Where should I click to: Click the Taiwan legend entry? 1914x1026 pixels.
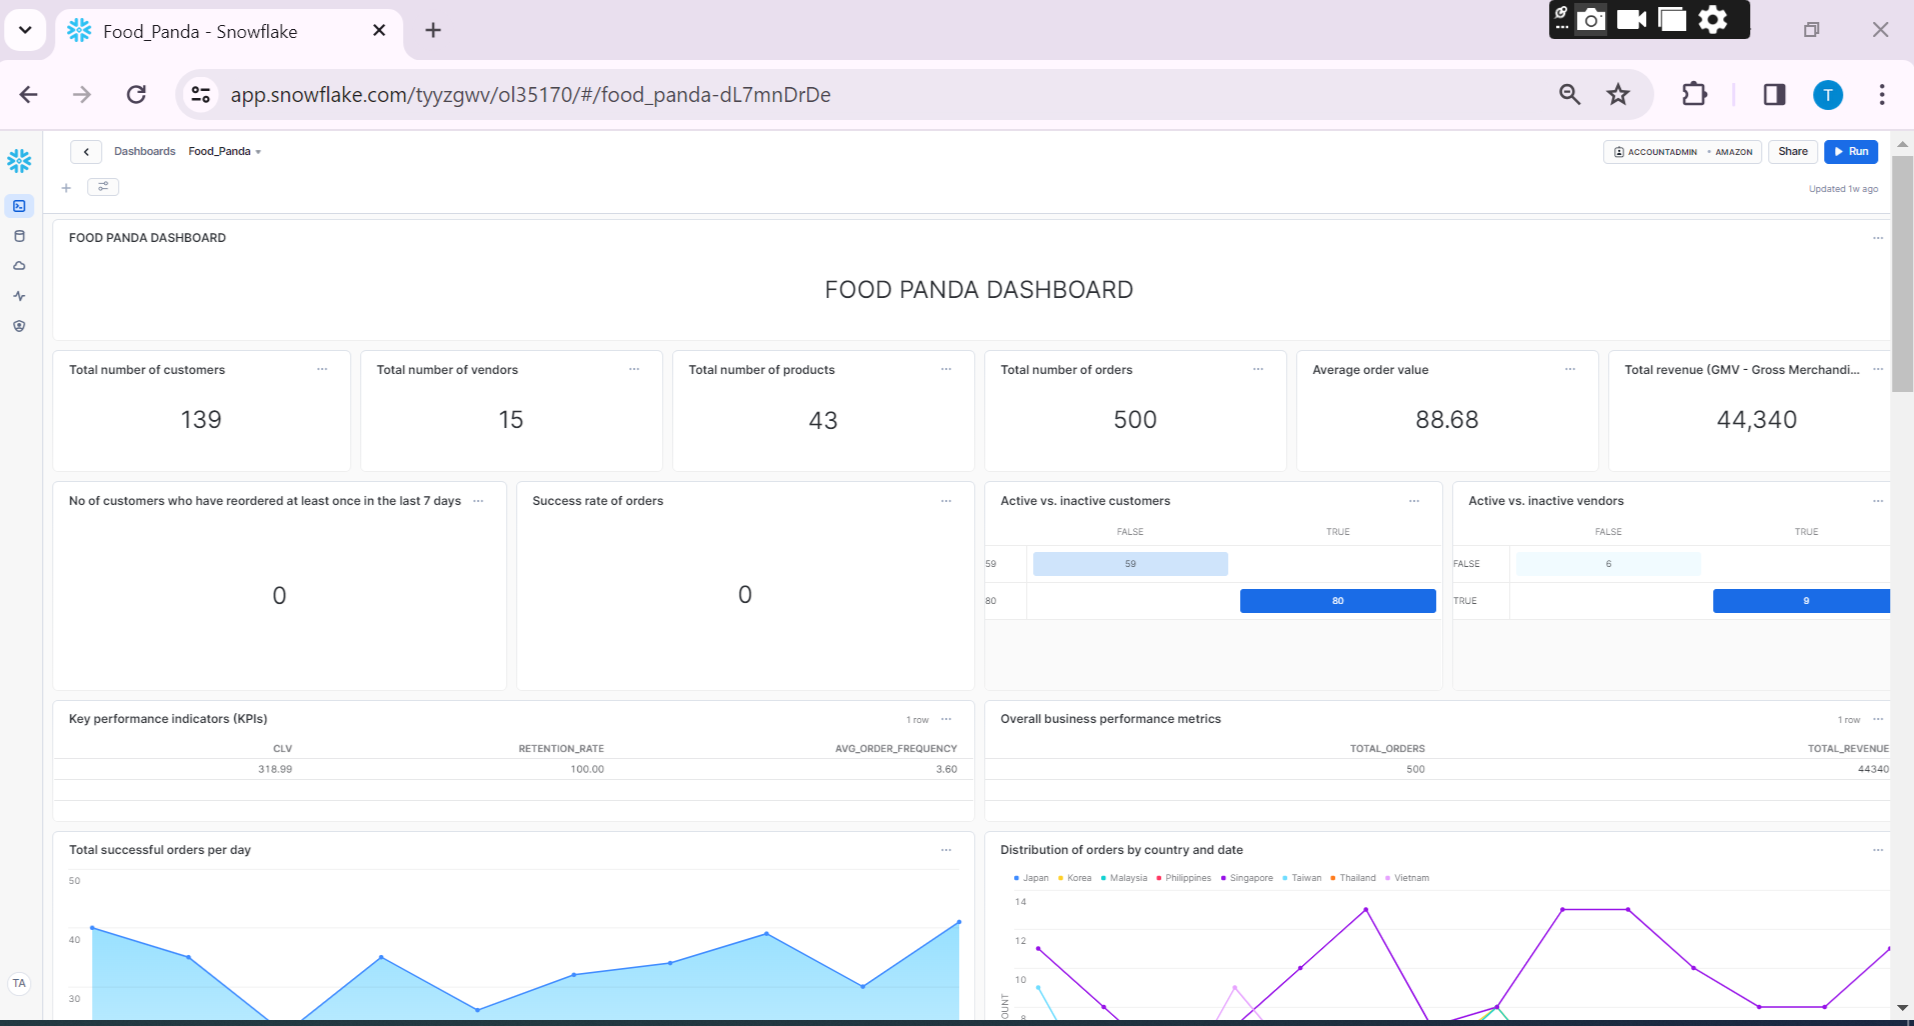1302,878
